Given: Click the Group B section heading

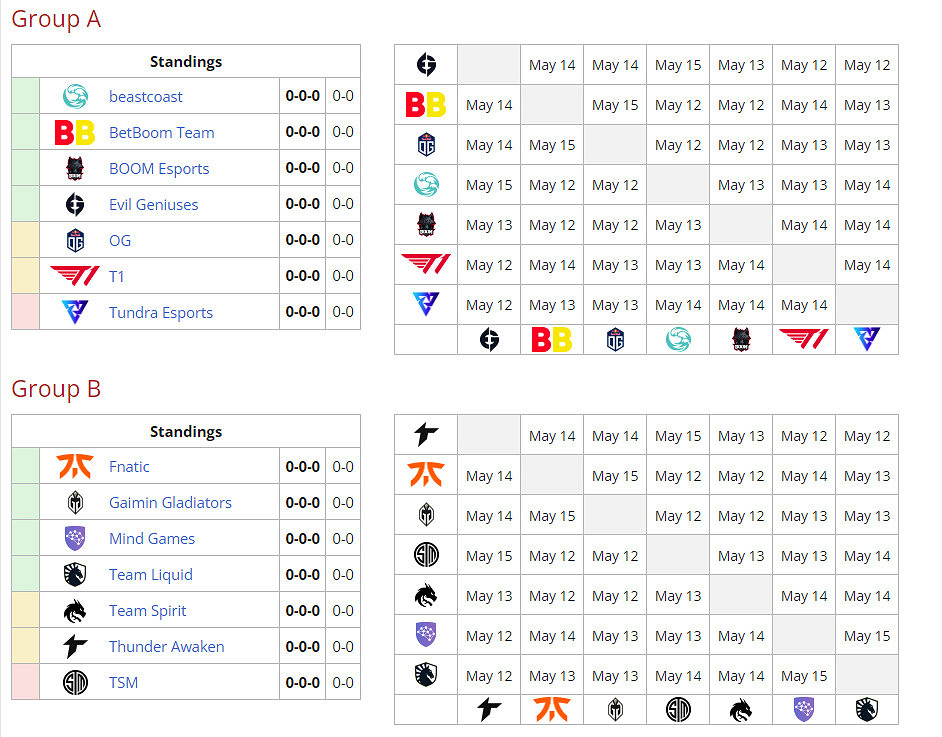Looking at the screenshot, I should [56, 389].
